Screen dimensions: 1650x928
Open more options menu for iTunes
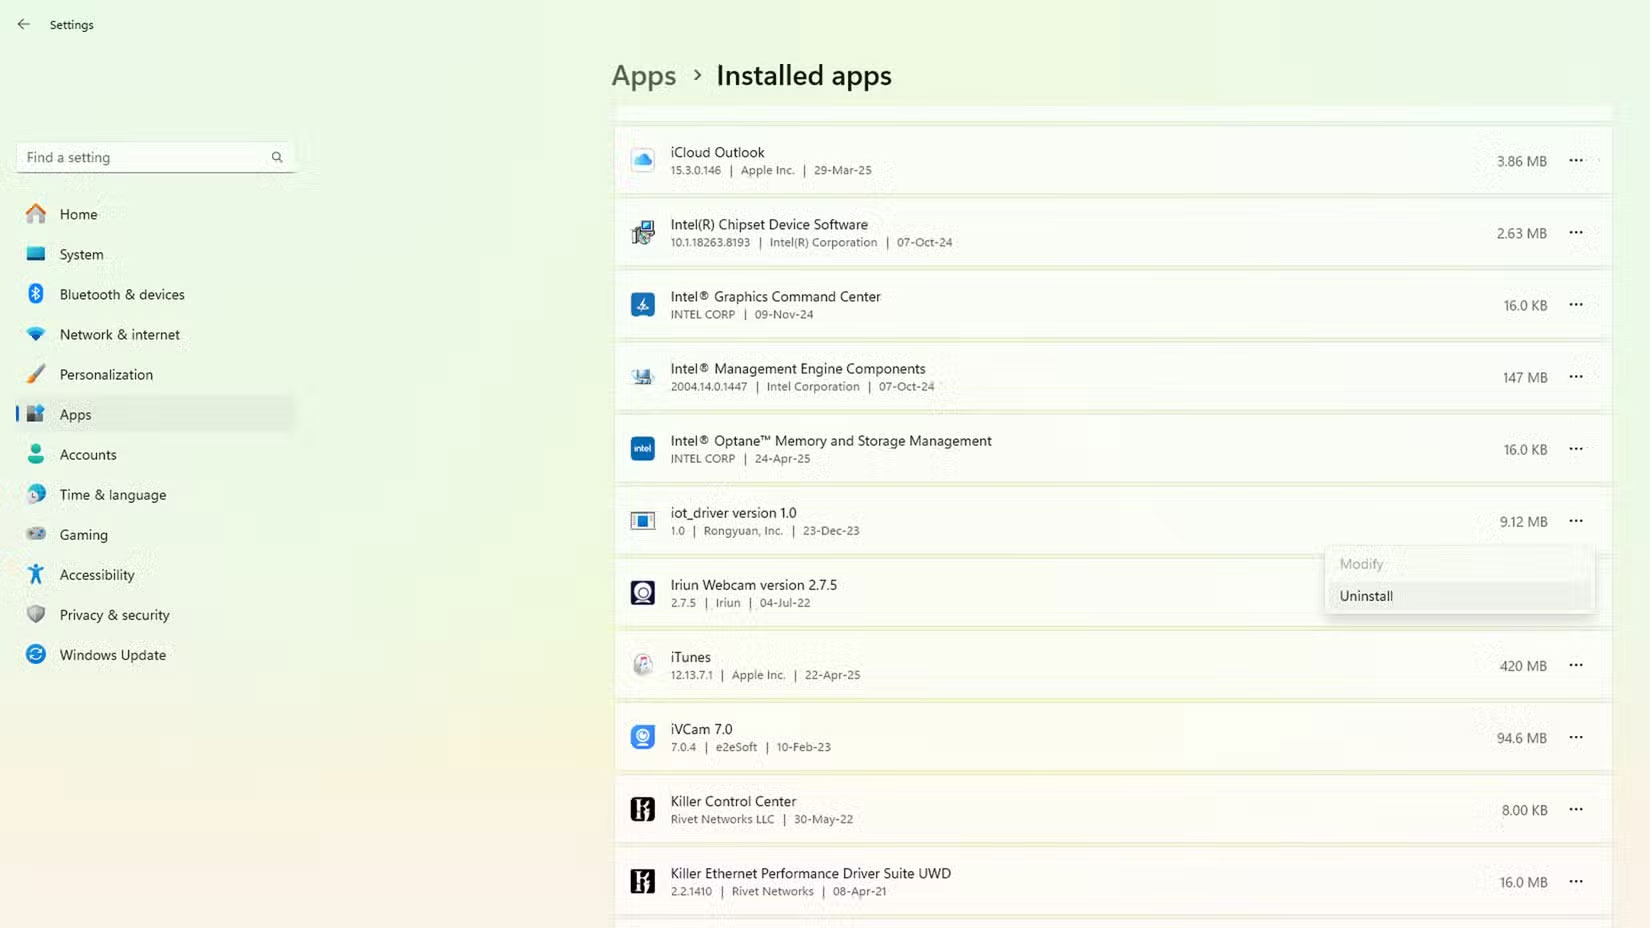pos(1575,665)
